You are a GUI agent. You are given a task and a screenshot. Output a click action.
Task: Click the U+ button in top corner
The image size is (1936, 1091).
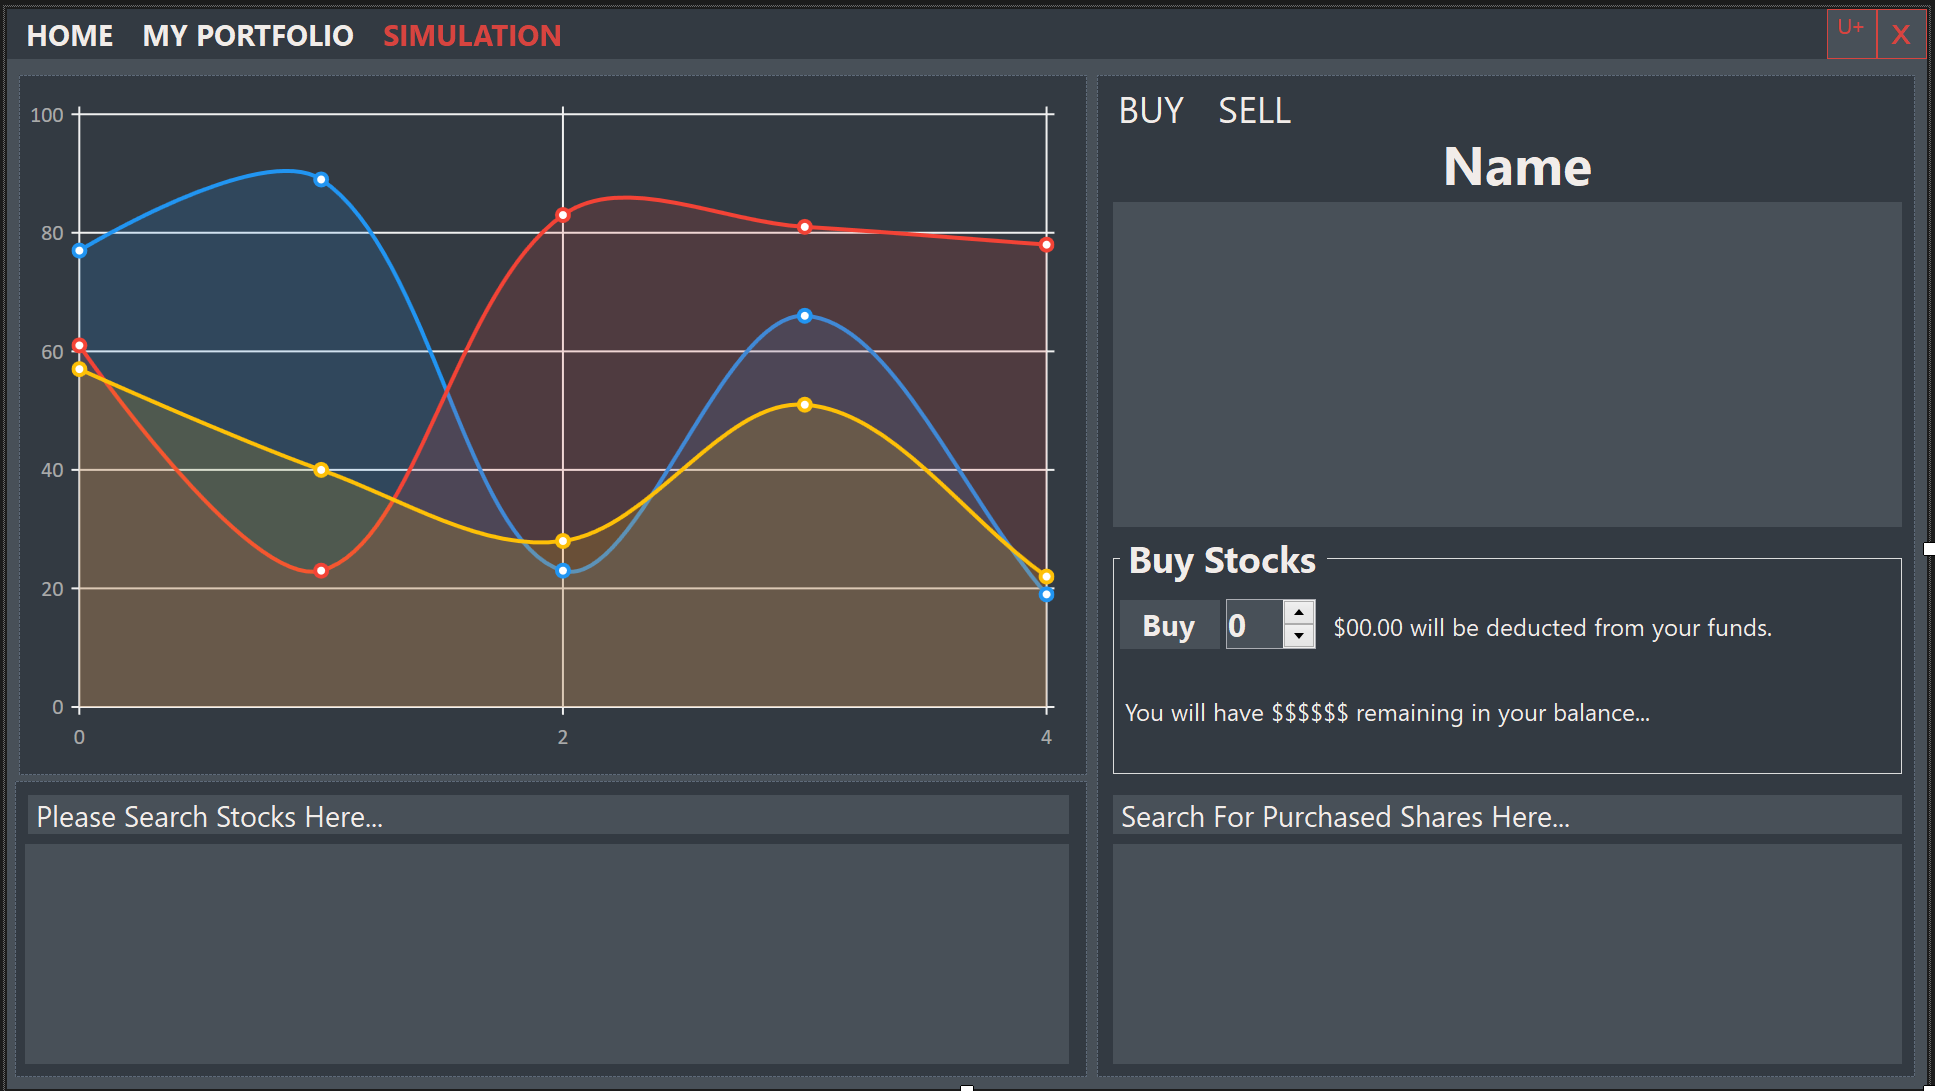1851,34
